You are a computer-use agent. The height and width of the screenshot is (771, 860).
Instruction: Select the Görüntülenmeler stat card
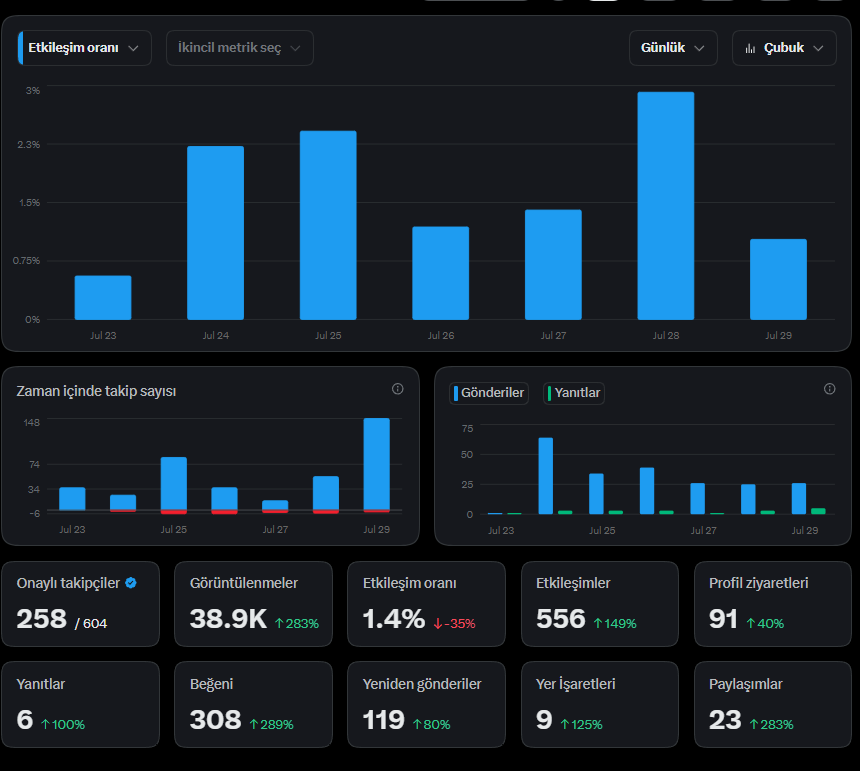pyautogui.click(x=253, y=604)
